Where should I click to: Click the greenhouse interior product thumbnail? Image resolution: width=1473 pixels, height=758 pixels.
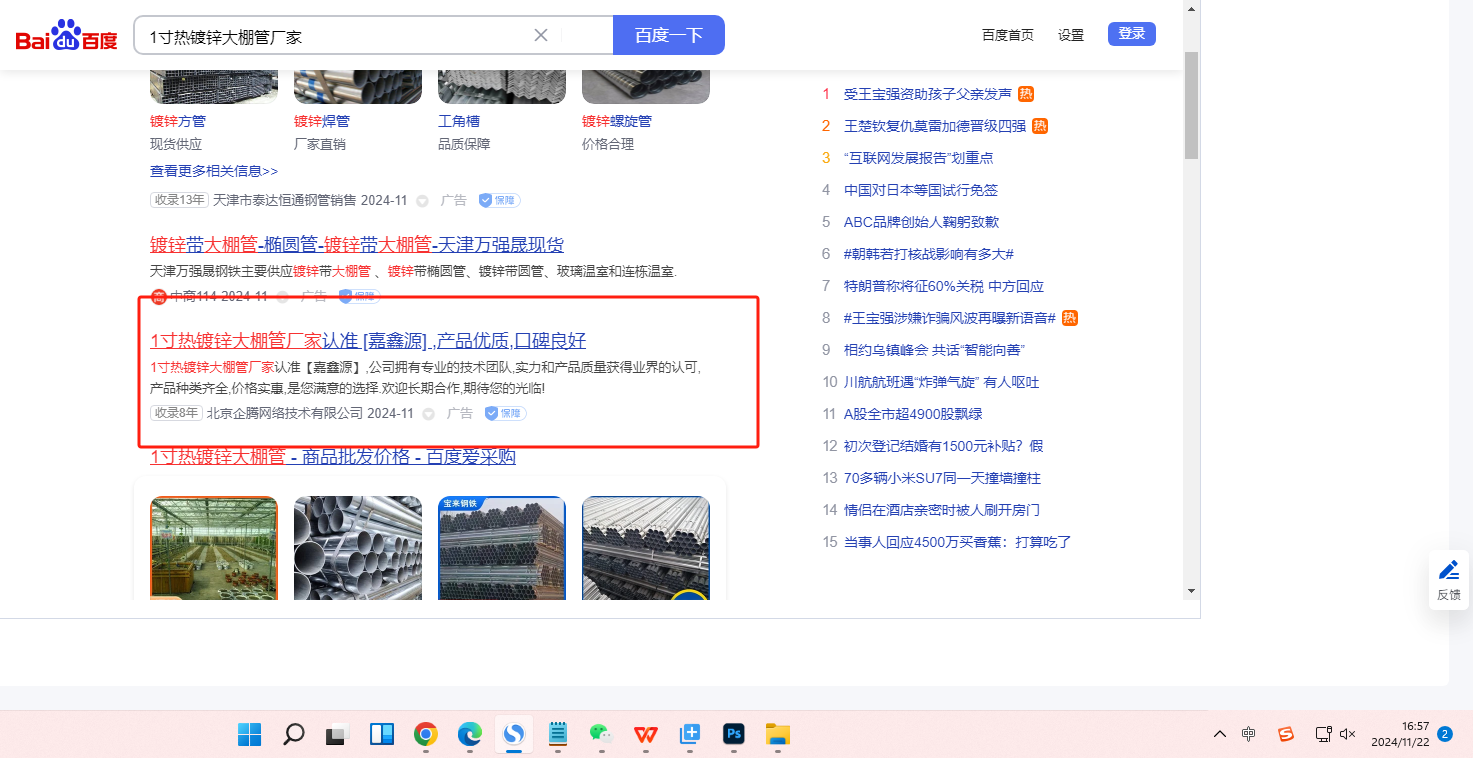point(214,548)
